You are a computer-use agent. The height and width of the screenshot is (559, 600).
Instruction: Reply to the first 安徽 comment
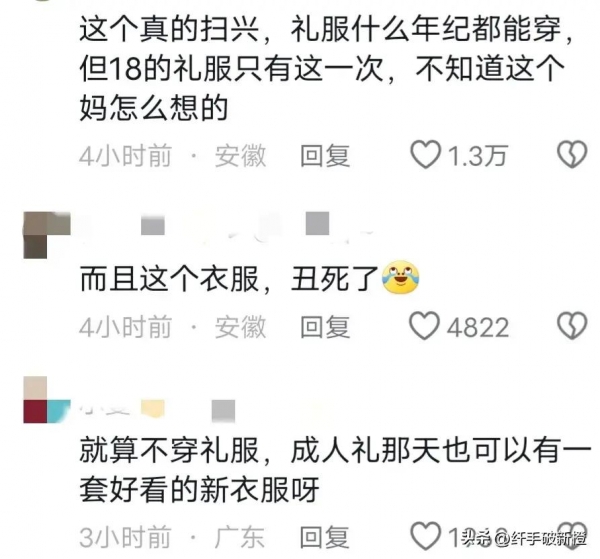(x=324, y=155)
